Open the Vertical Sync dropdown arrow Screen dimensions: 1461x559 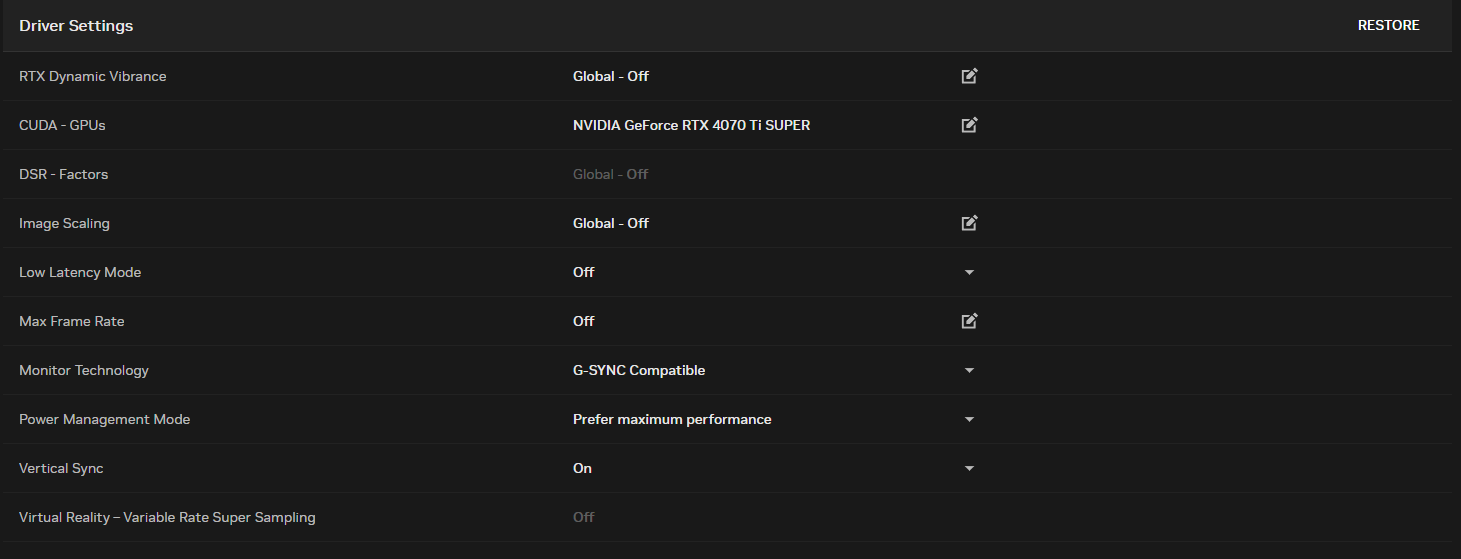(969, 468)
